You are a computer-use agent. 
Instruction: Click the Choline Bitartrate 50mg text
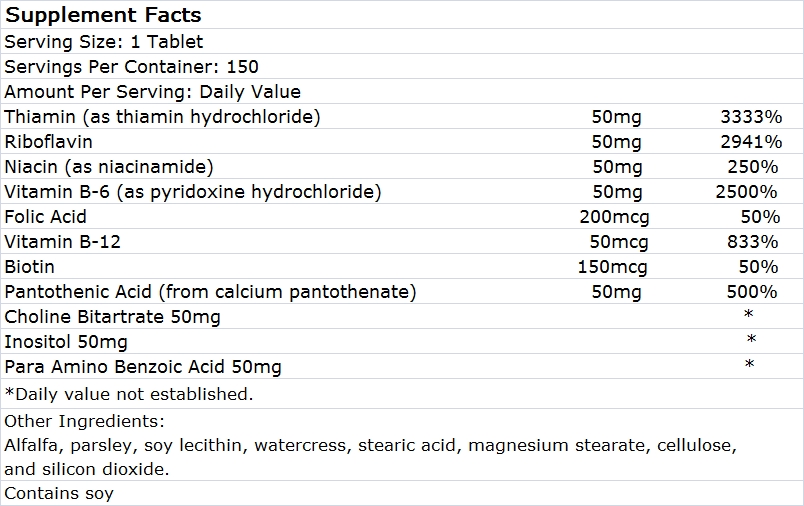[x=113, y=317]
